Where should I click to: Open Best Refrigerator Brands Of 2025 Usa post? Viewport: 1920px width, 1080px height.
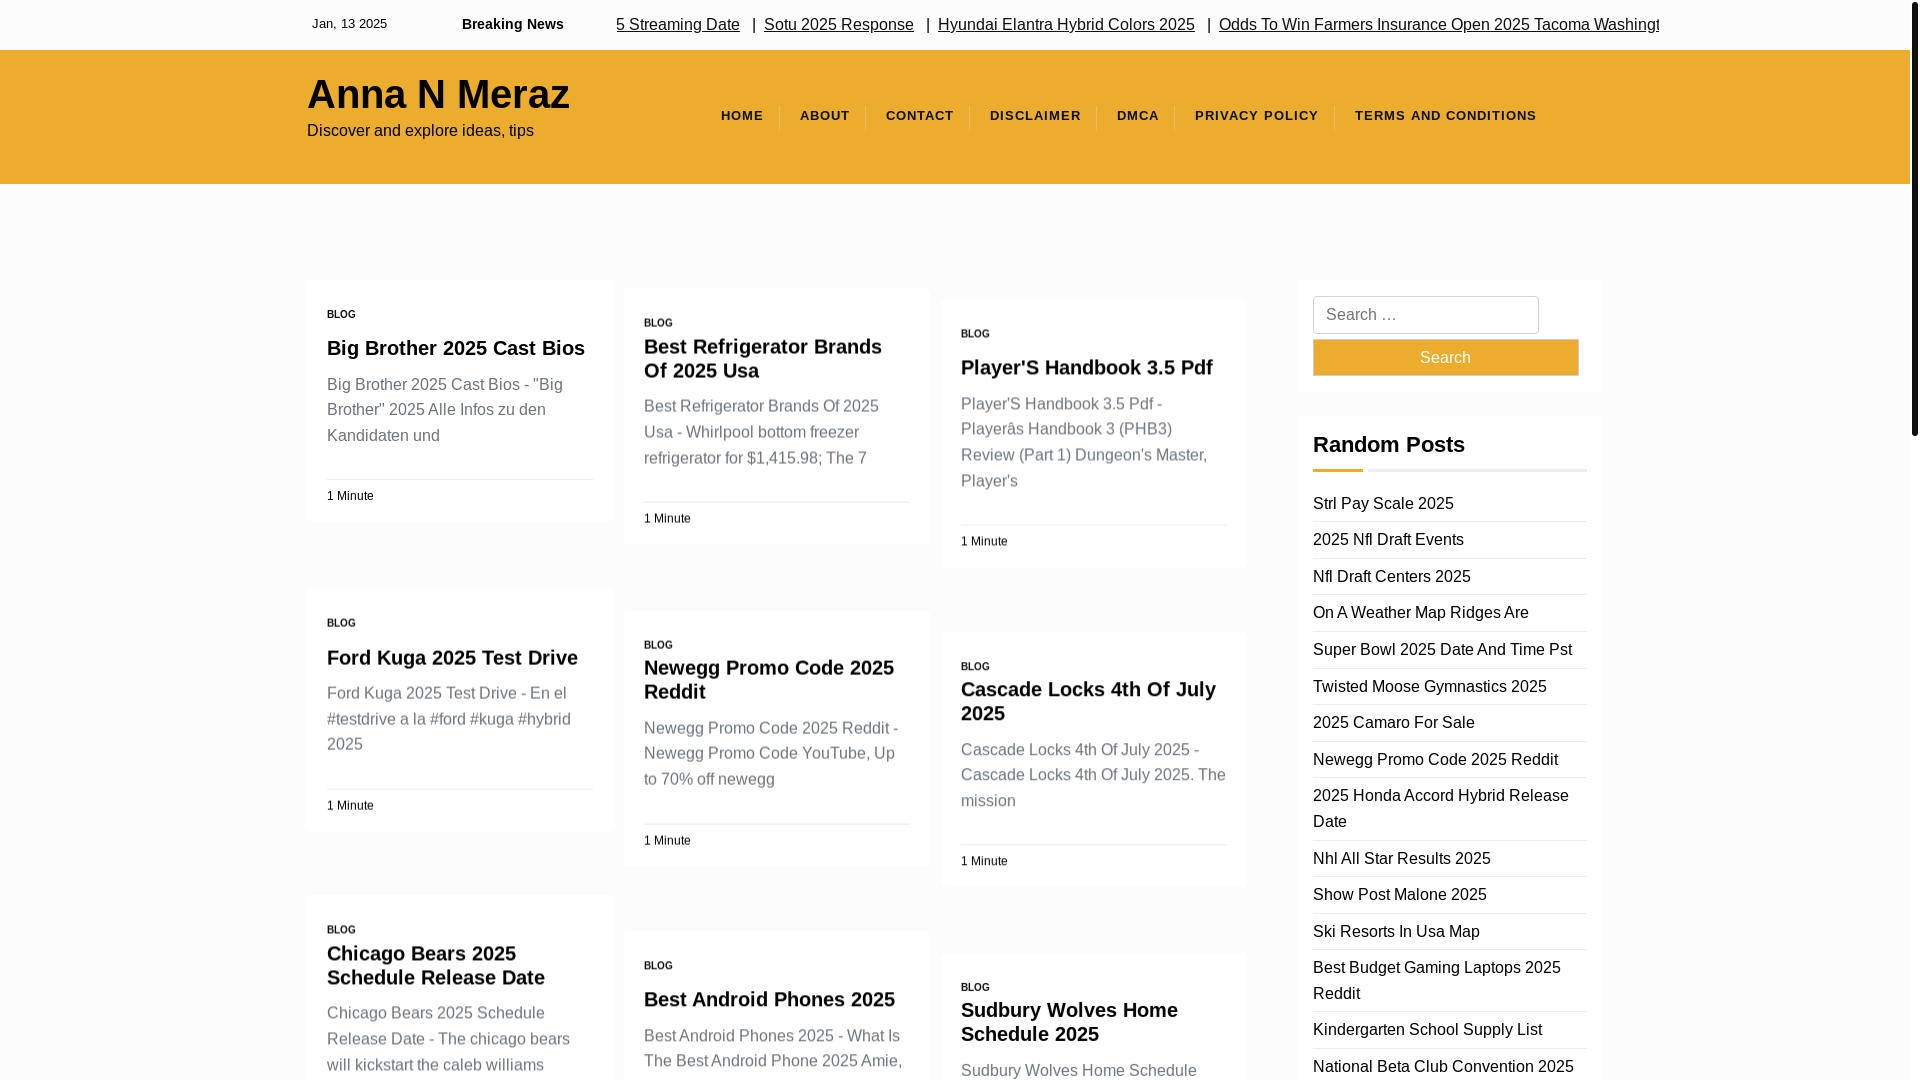(x=763, y=358)
